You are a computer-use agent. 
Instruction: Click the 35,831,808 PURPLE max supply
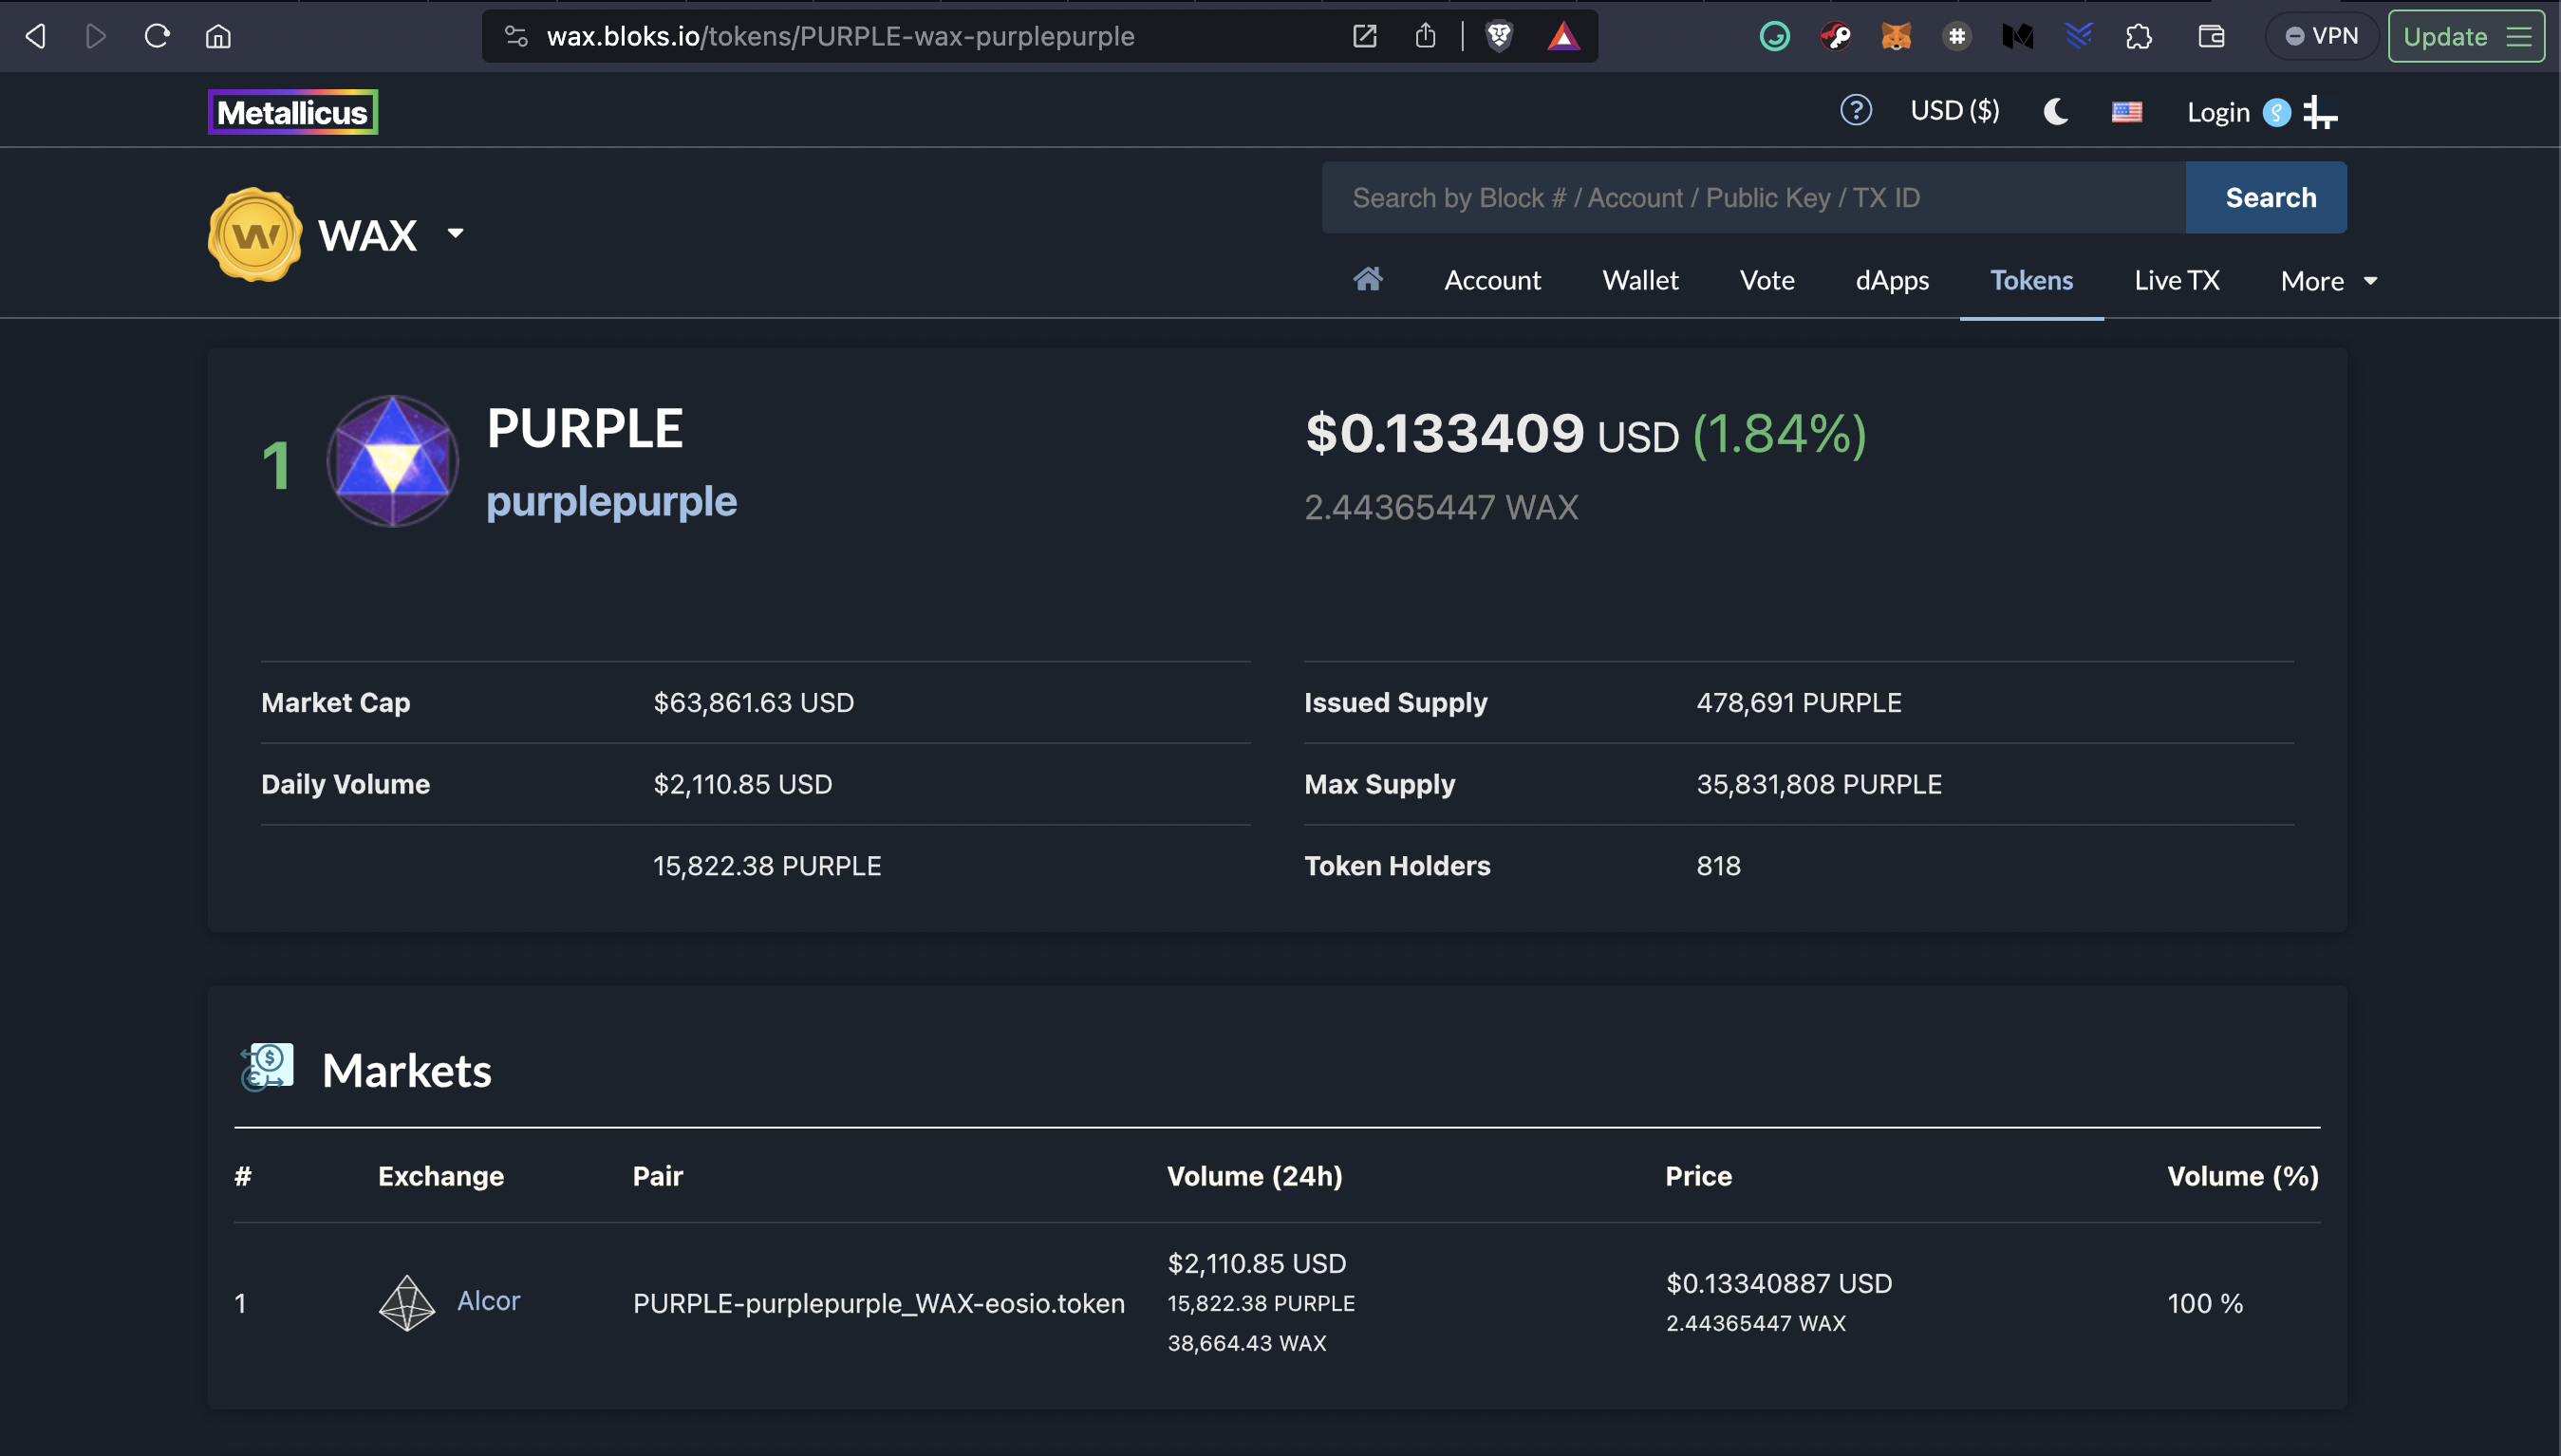(1818, 785)
